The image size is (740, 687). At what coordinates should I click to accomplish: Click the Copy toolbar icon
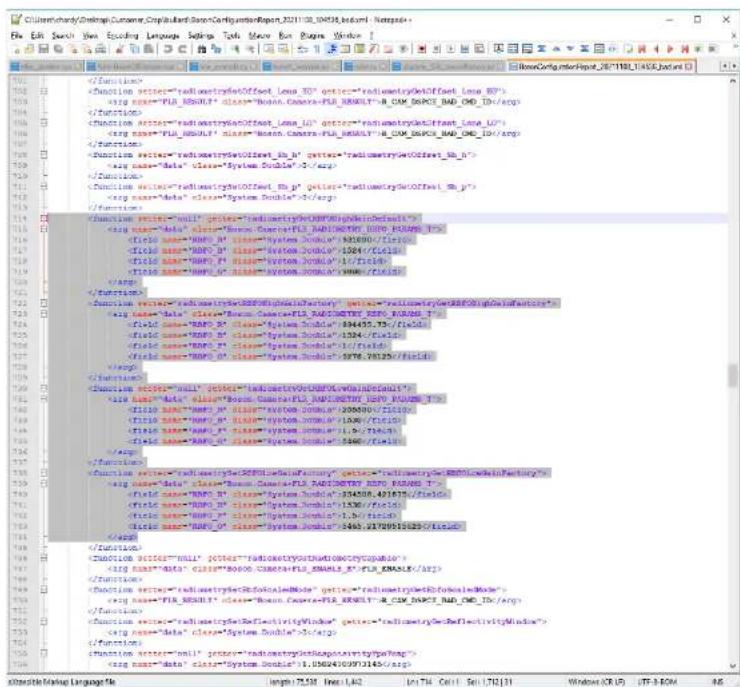135,49
